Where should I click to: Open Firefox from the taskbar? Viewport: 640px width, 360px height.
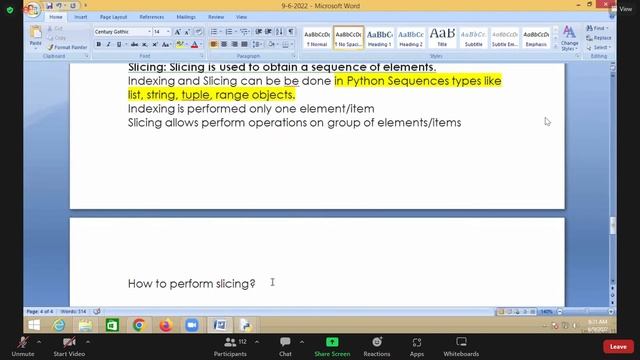(166, 325)
